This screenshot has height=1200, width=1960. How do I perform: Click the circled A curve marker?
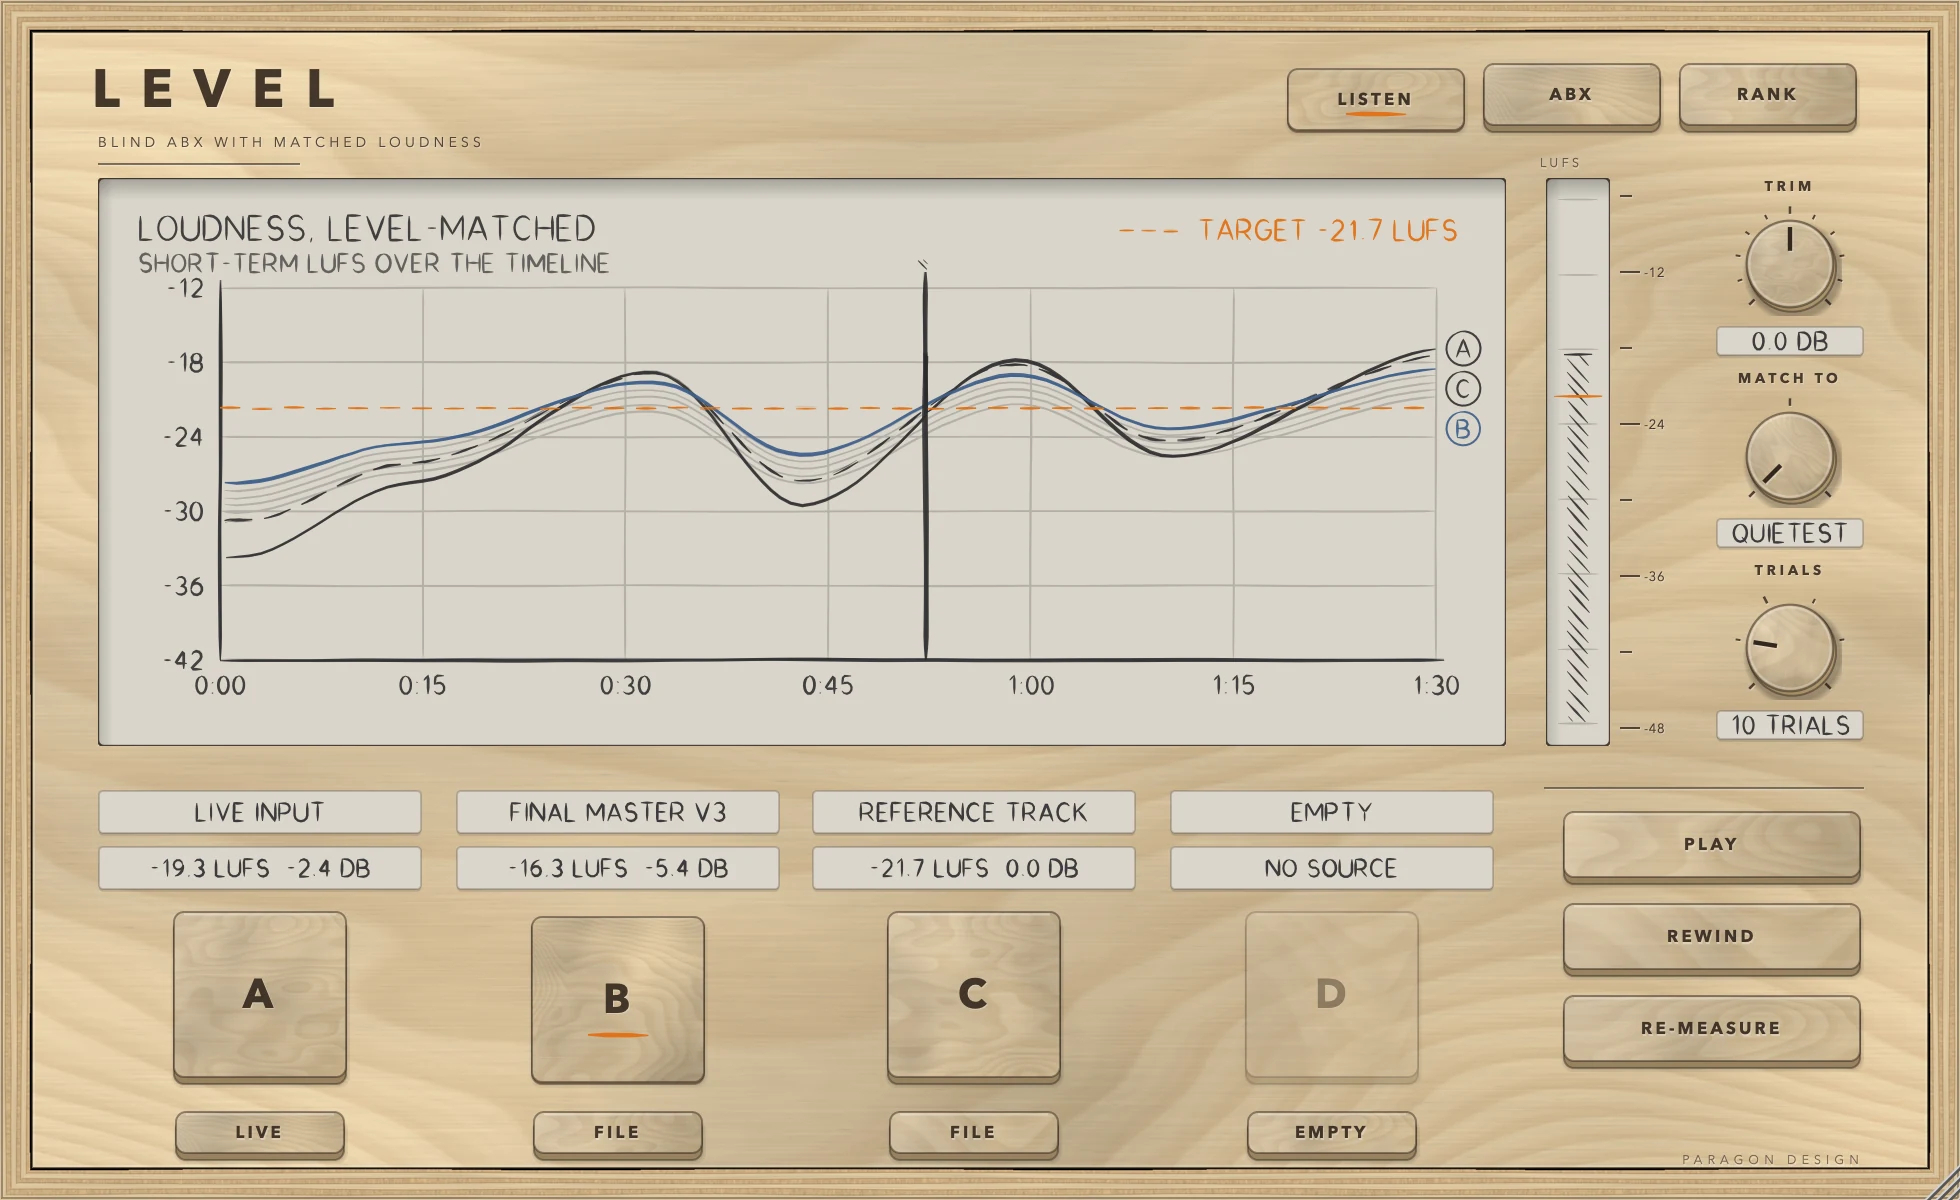1463,349
